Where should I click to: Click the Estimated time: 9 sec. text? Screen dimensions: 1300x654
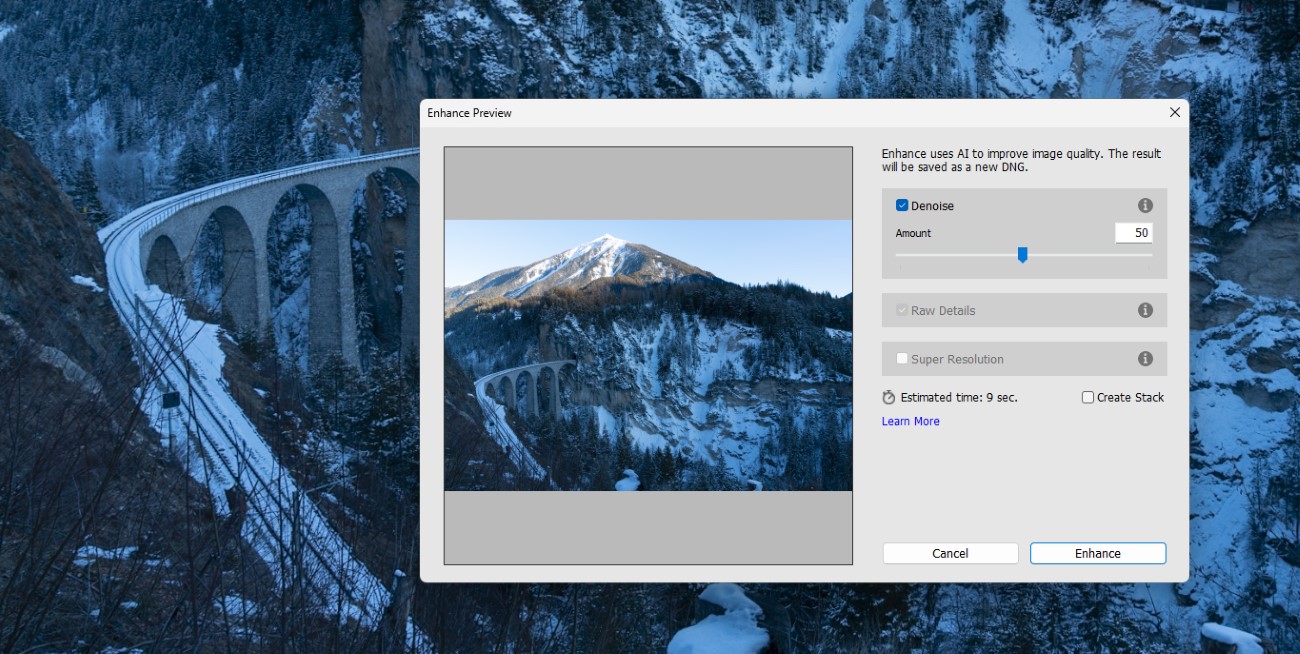958,398
